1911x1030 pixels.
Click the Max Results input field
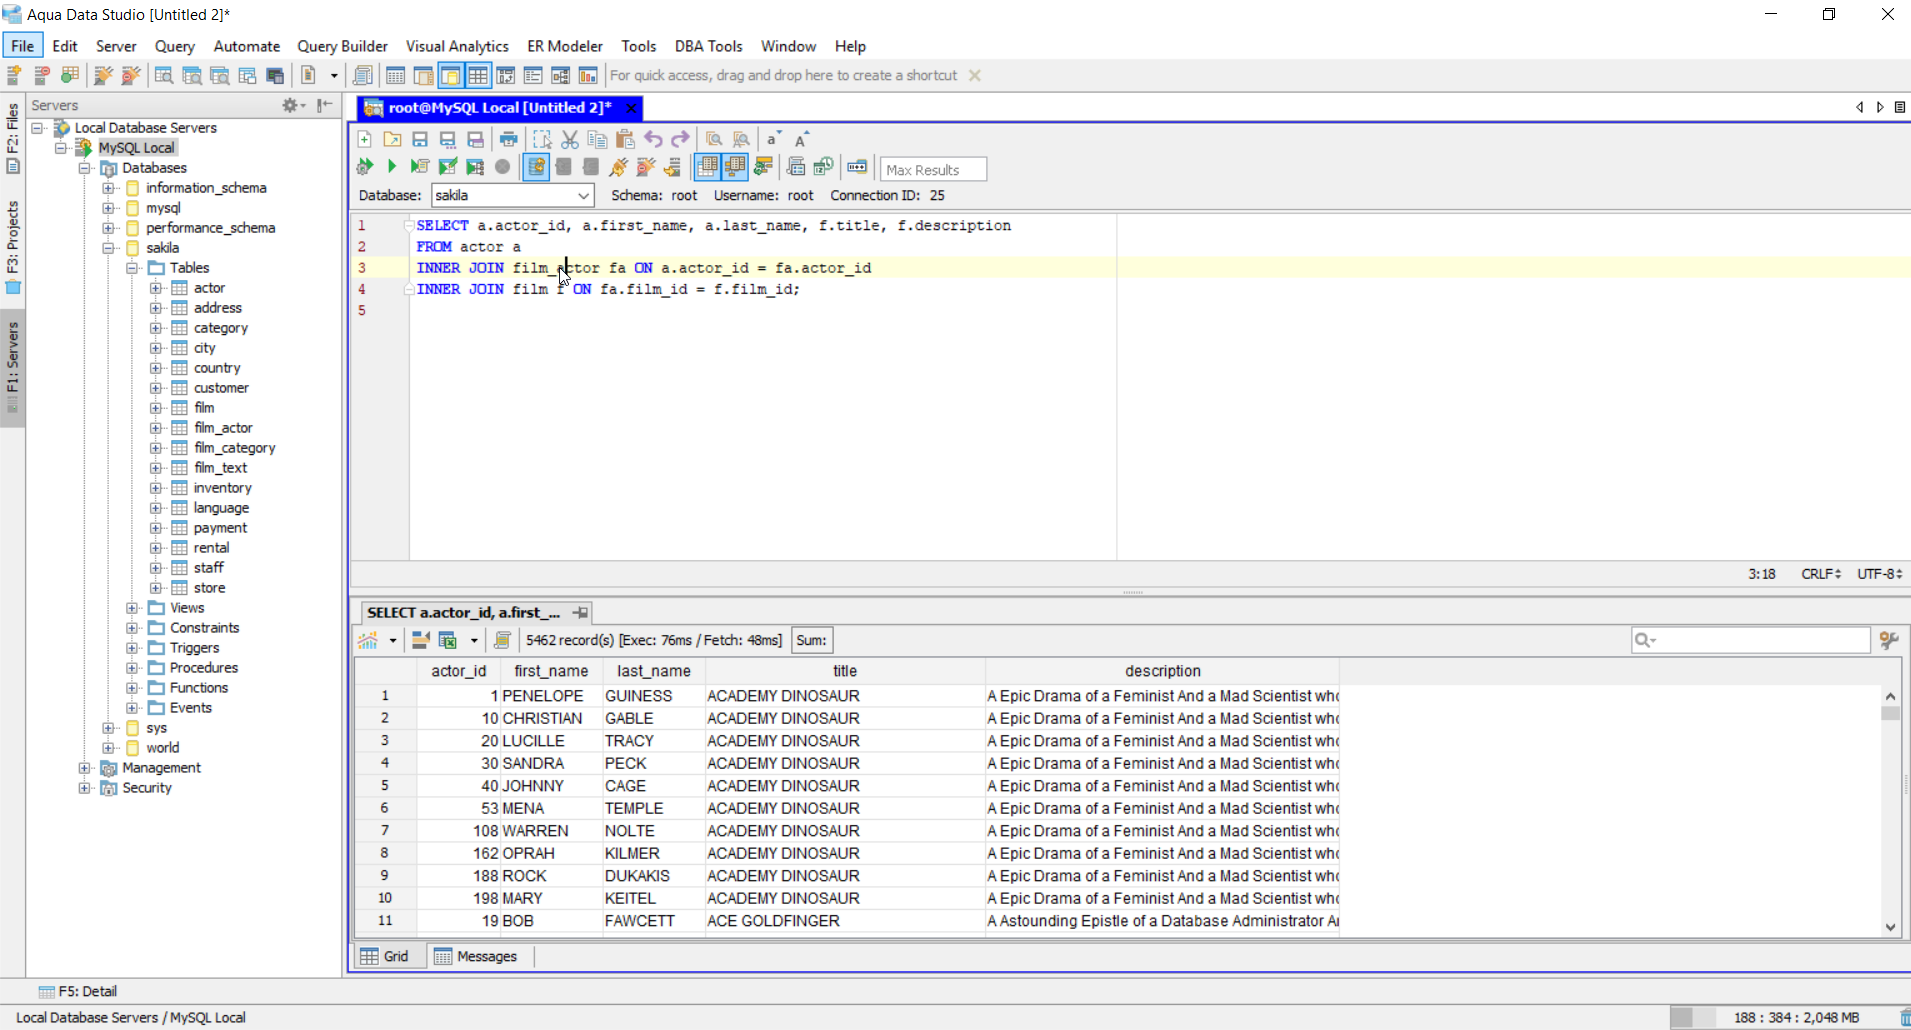tap(932, 170)
